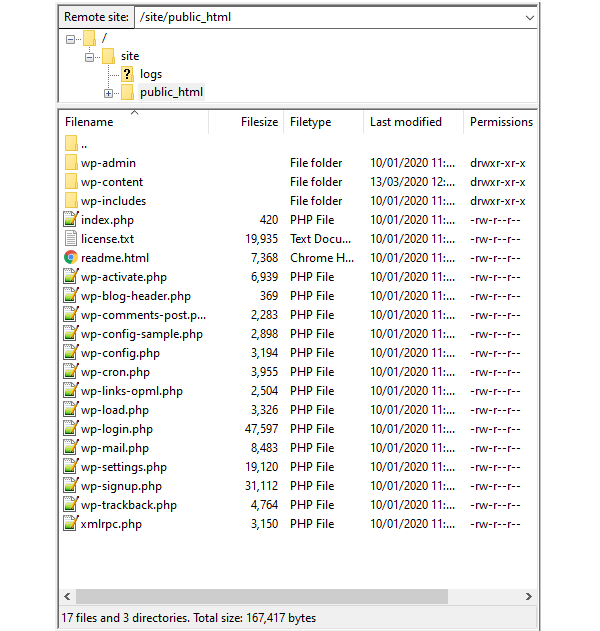Viewport: 600px width, 631px height.
Task: Click the horizontal scrollbar left arrow
Action: [x=67, y=596]
